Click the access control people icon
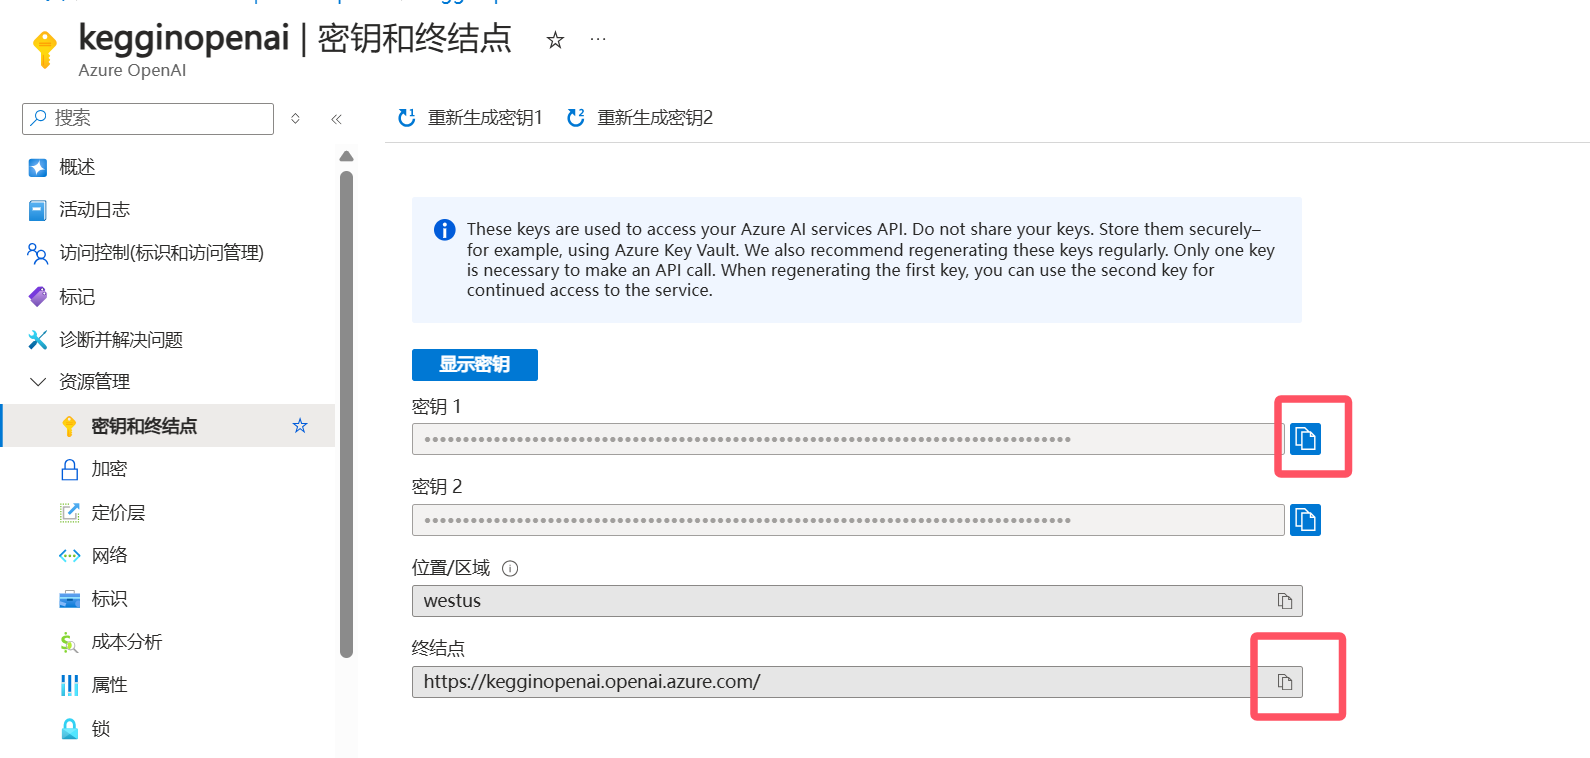The width and height of the screenshot is (1590, 758). 38,254
